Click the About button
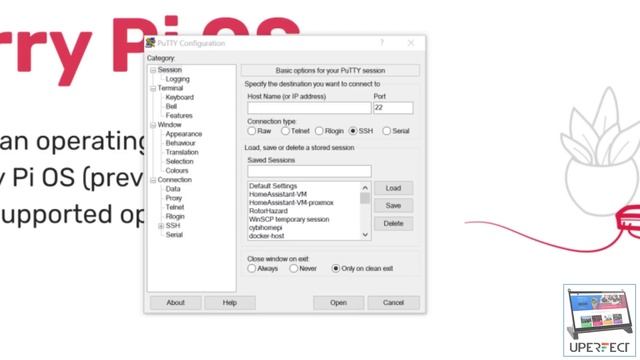Viewport: 640px width, 360px height. click(176, 303)
